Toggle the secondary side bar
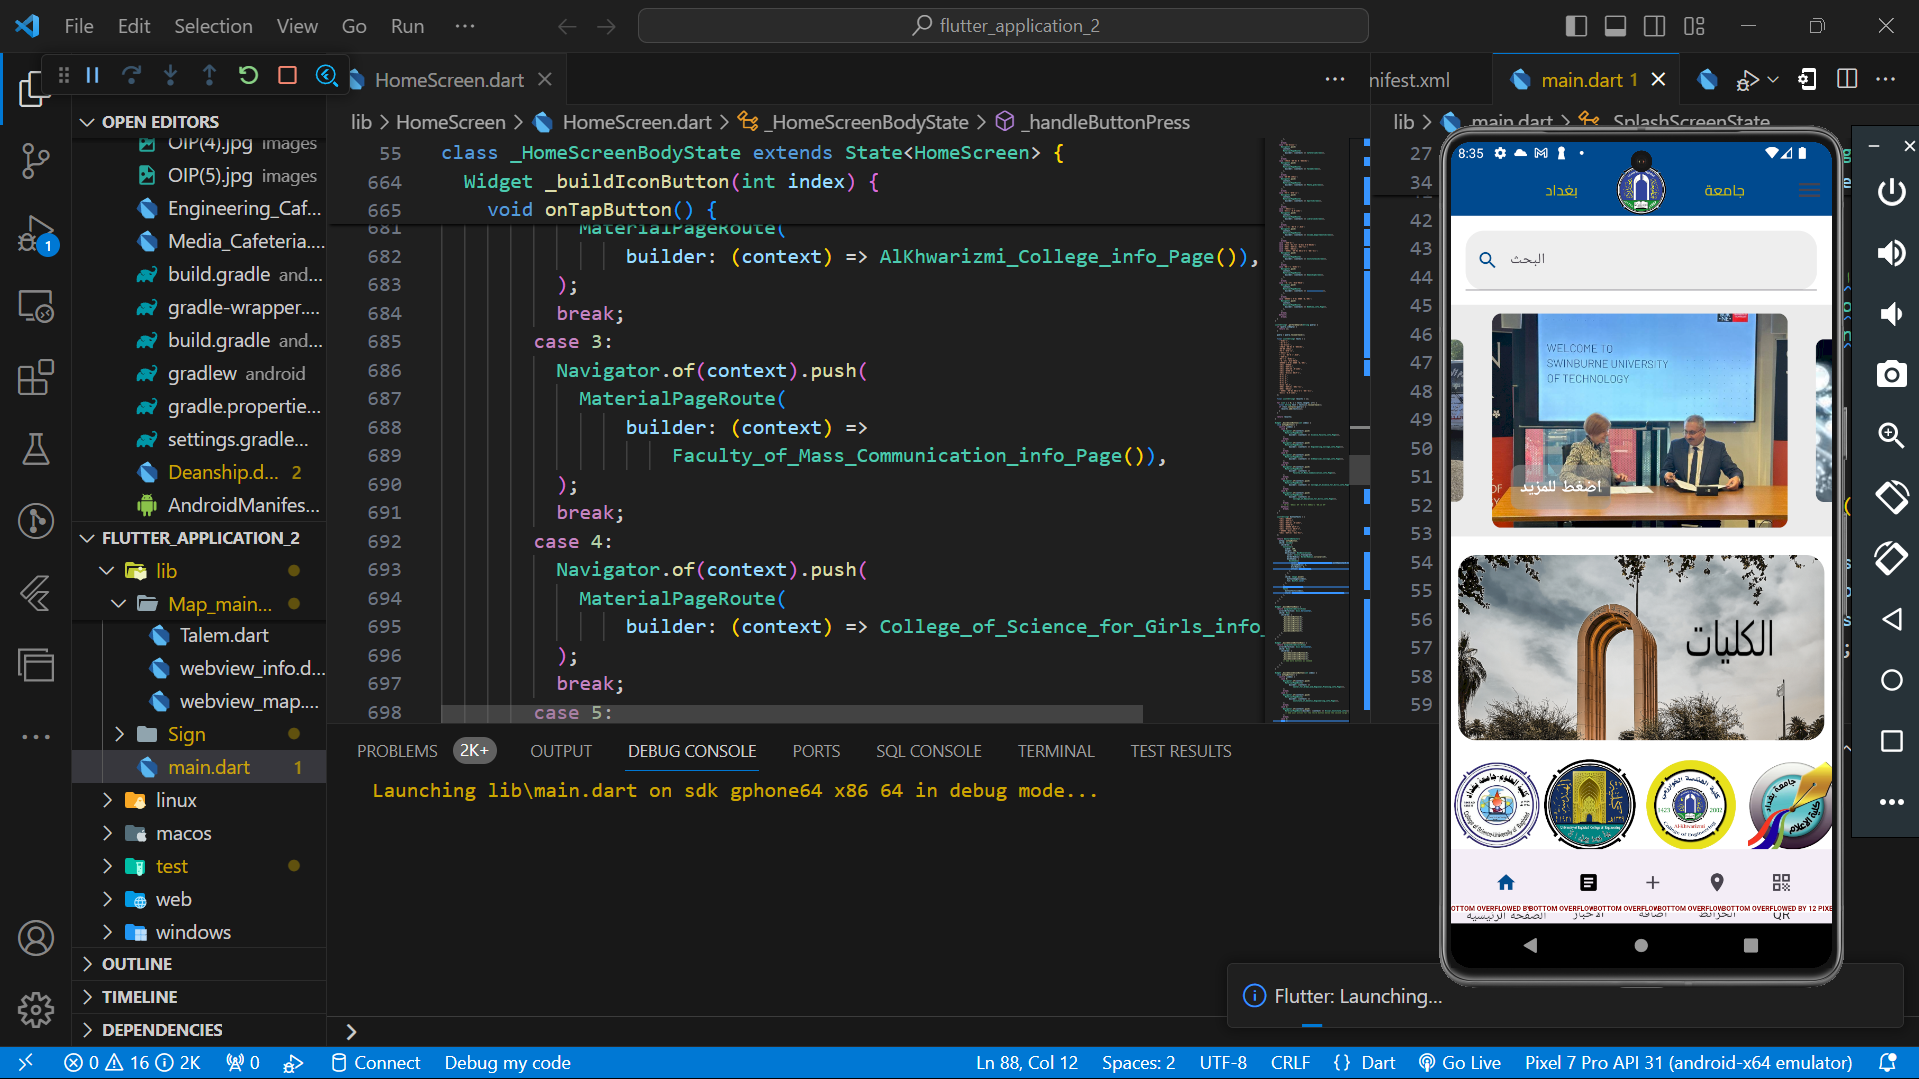Viewport: 1919px width, 1079px height. pos(1654,26)
